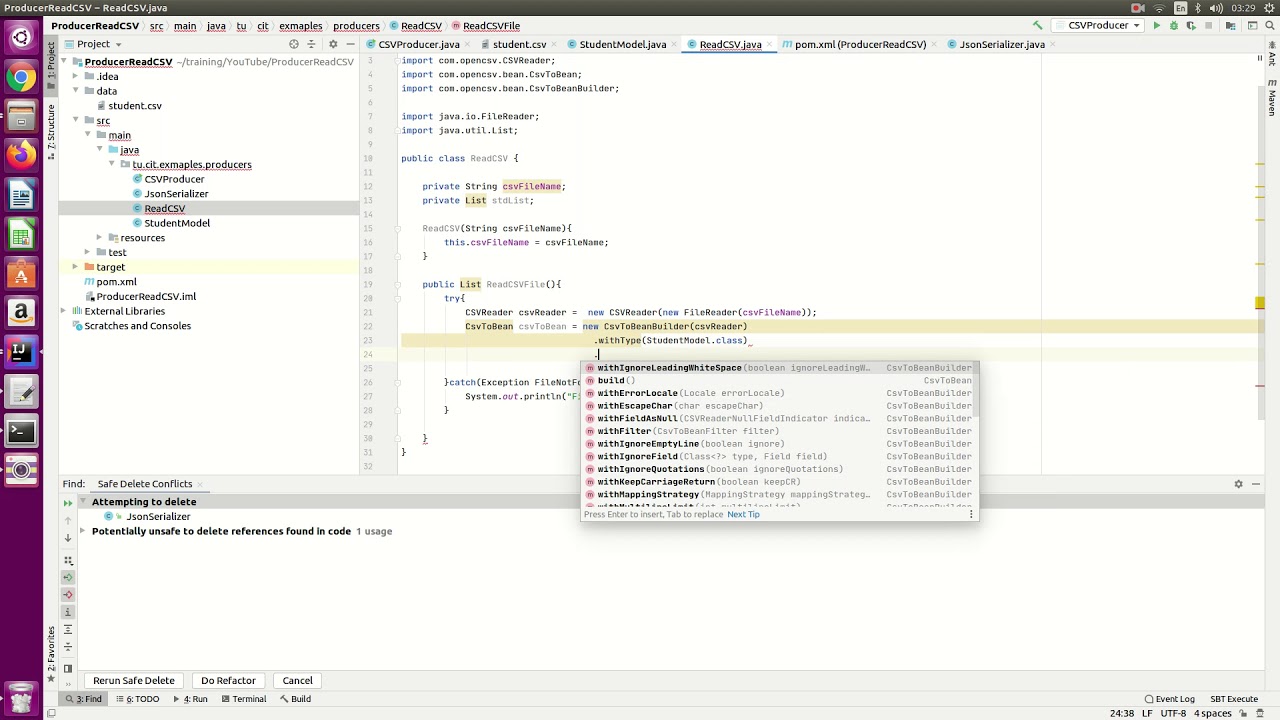
Task: Click the yellow warning marker in the gutter stripe
Action: (x=1259, y=304)
